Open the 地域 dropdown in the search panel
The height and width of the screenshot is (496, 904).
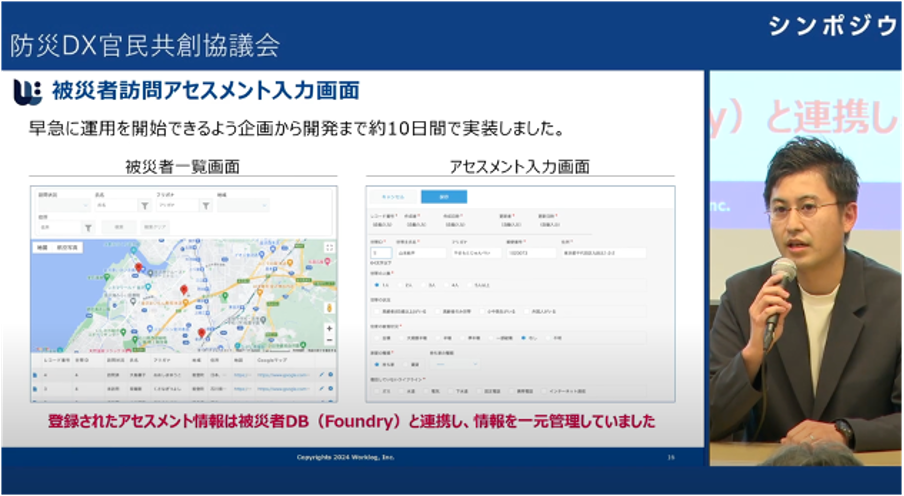click(243, 206)
